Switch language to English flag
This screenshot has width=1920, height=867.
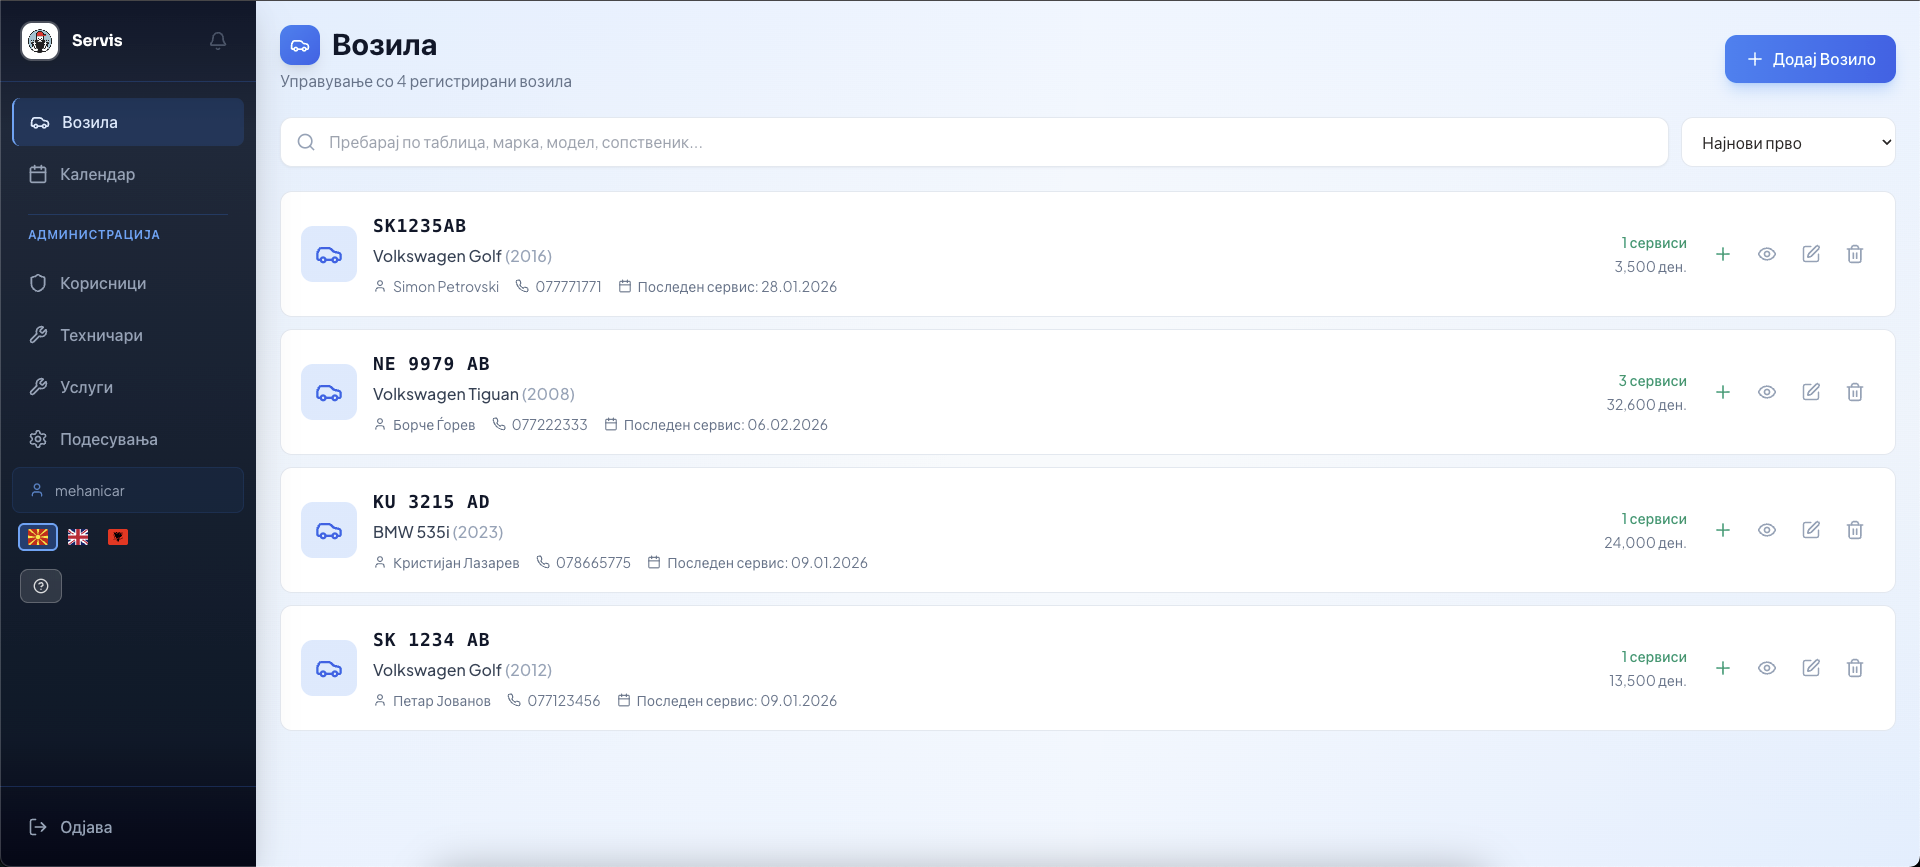78,537
